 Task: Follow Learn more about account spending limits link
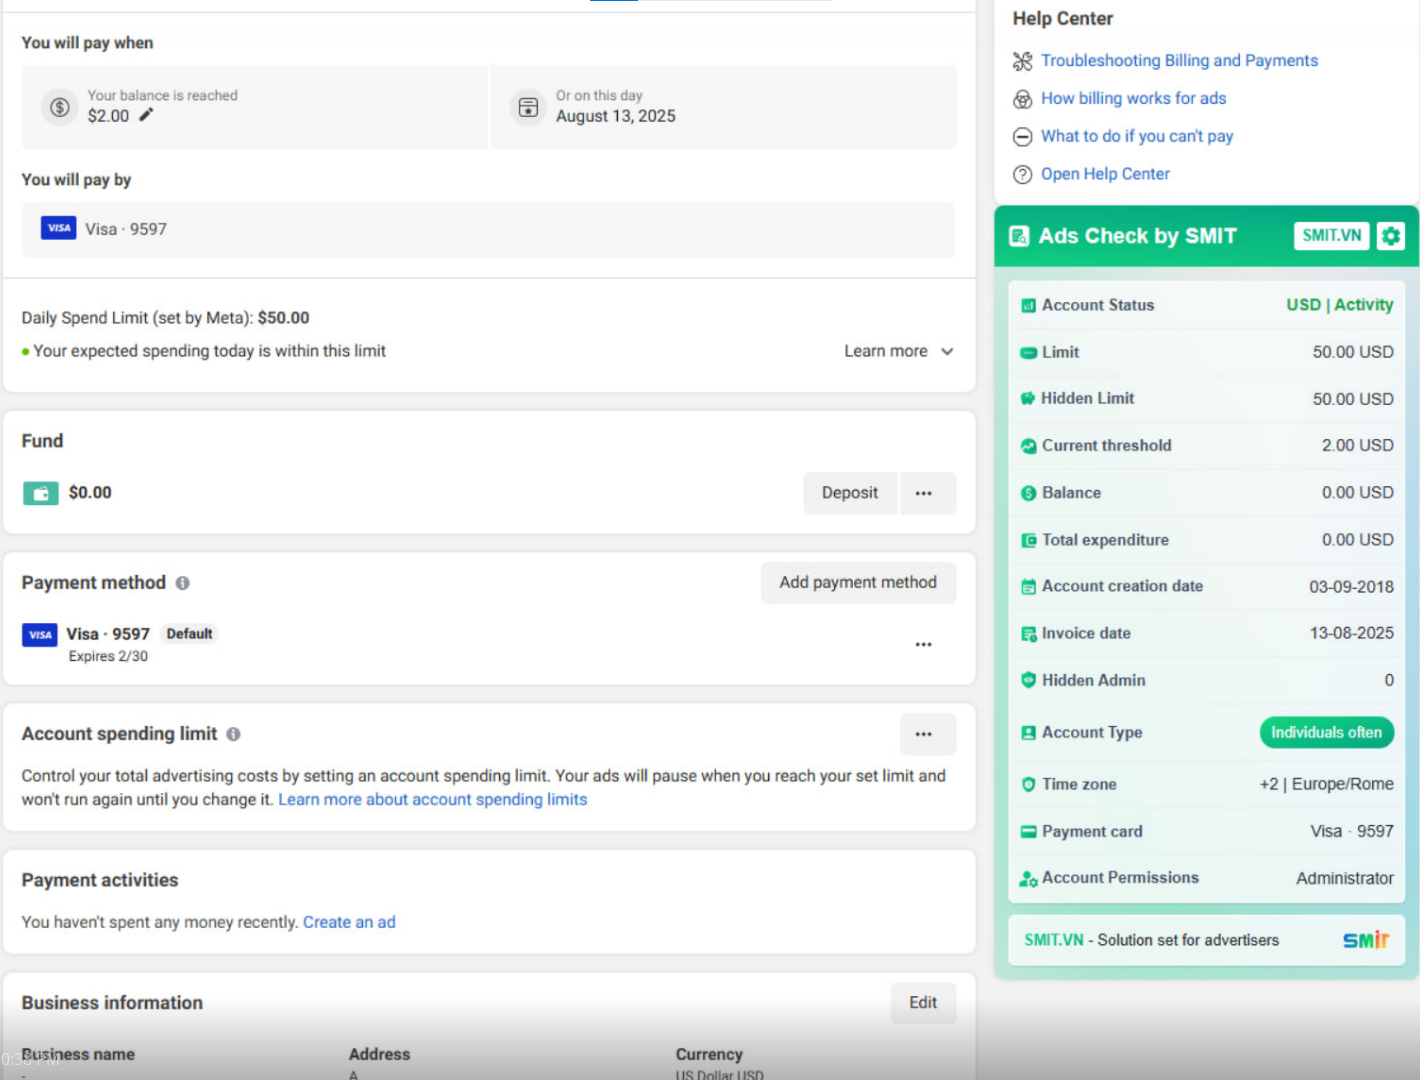(433, 800)
